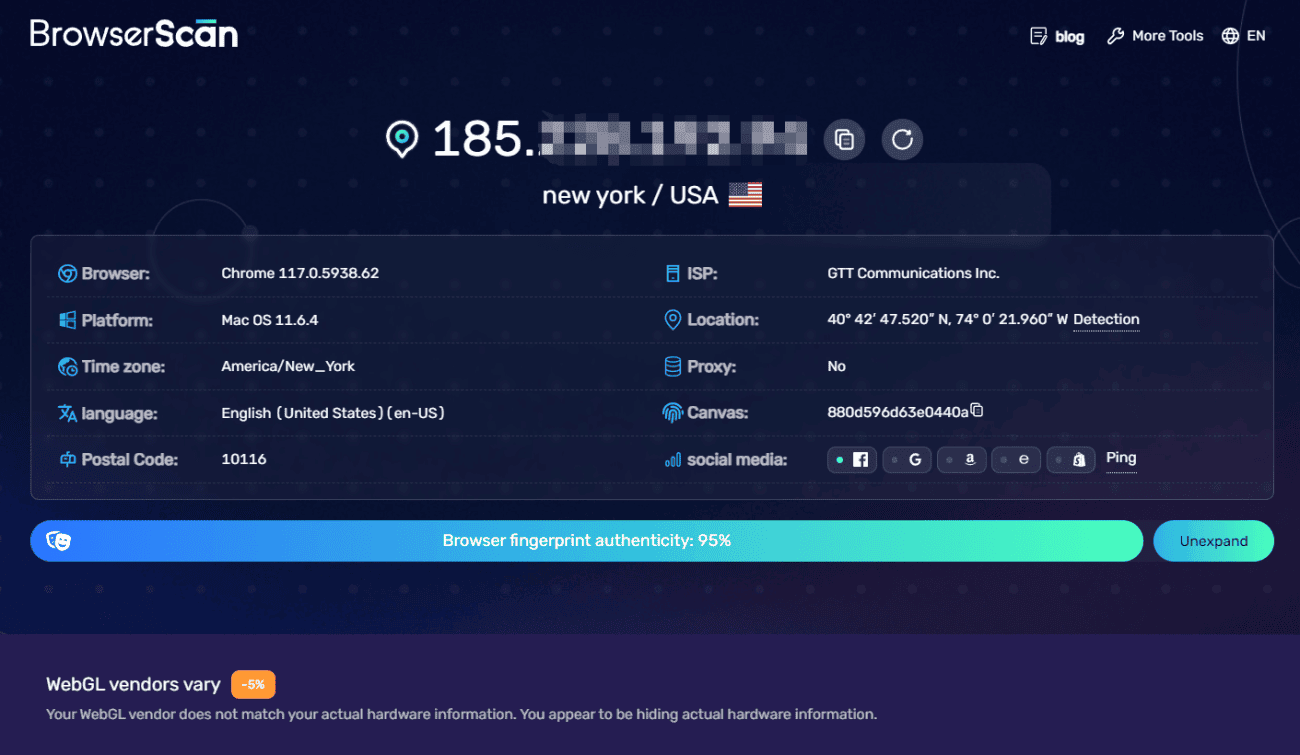1300x755 pixels.
Task: Click the Canvas fingerprint icon
Action: (x=673, y=413)
